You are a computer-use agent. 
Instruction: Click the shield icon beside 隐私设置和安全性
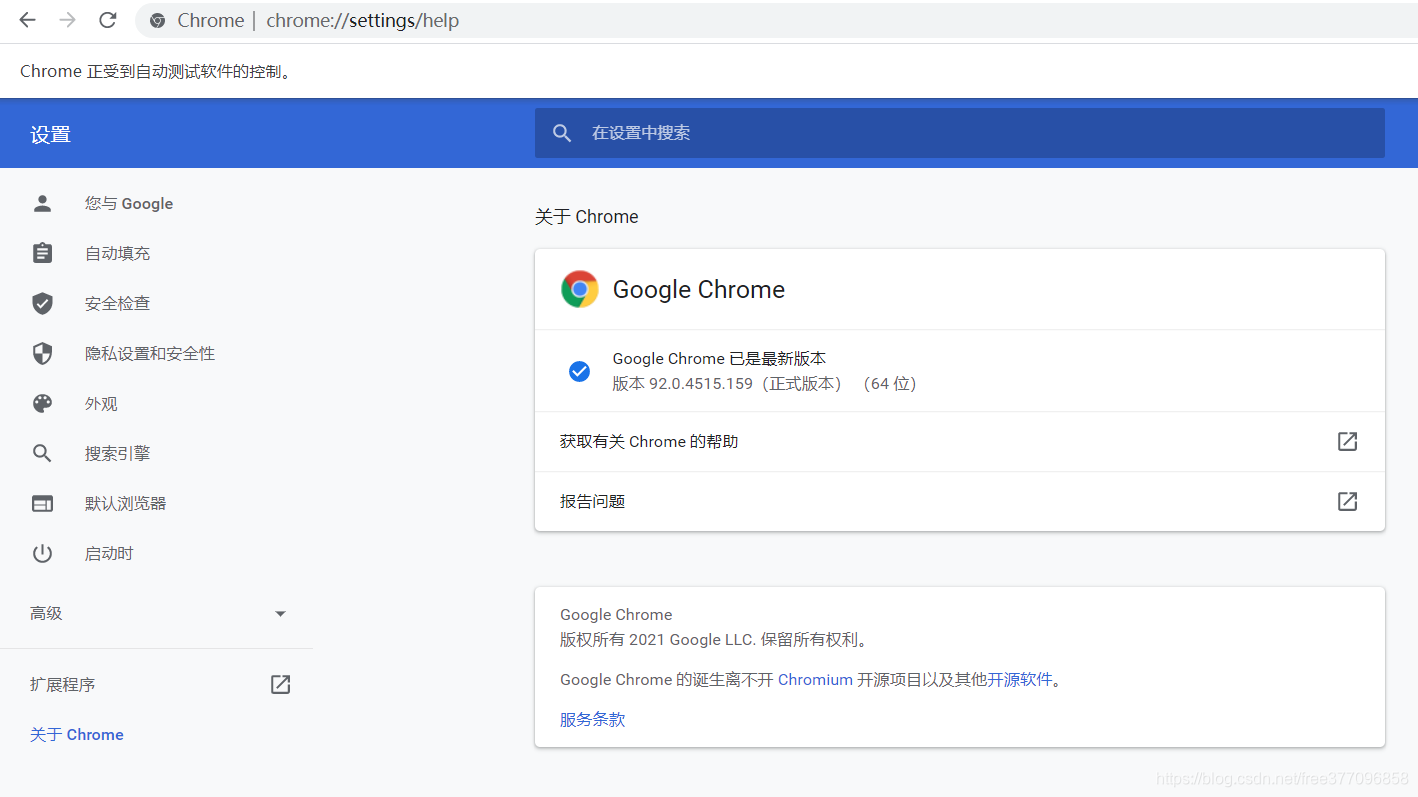coord(42,353)
